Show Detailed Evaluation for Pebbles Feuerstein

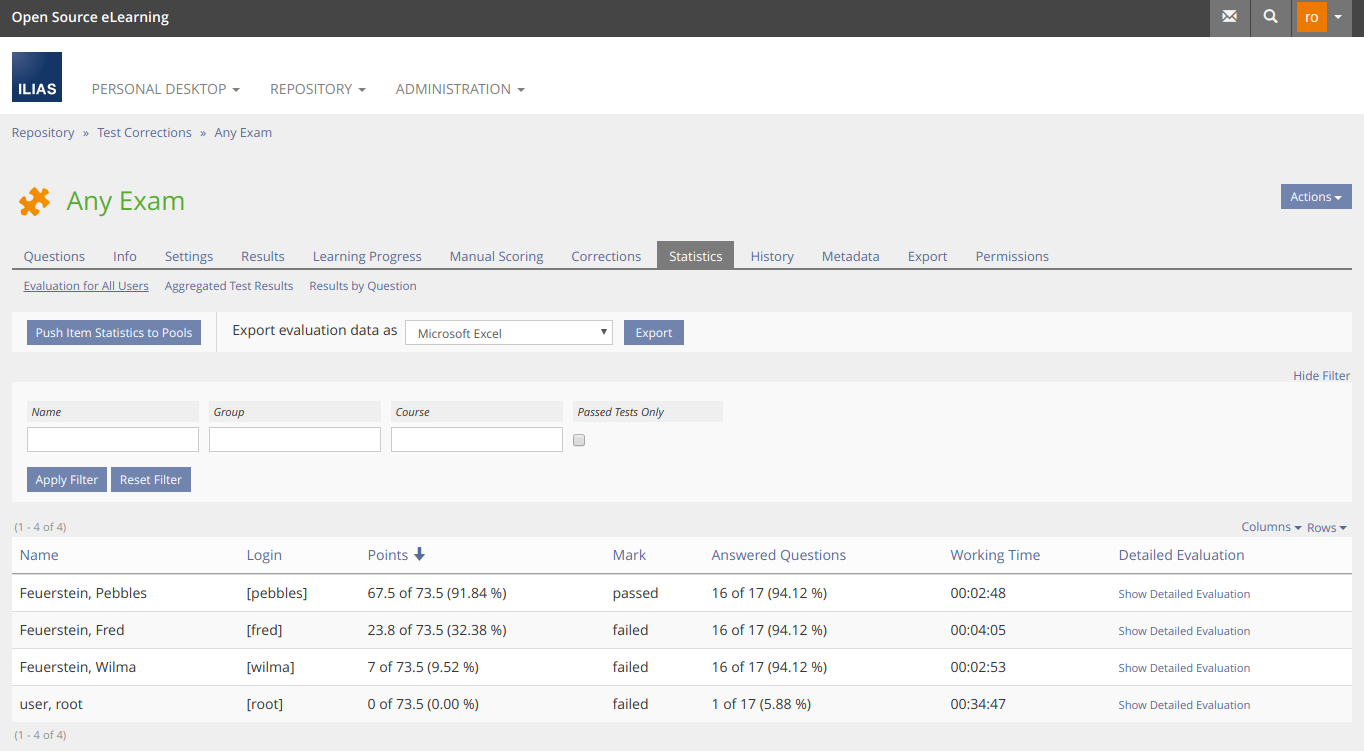[1184, 594]
